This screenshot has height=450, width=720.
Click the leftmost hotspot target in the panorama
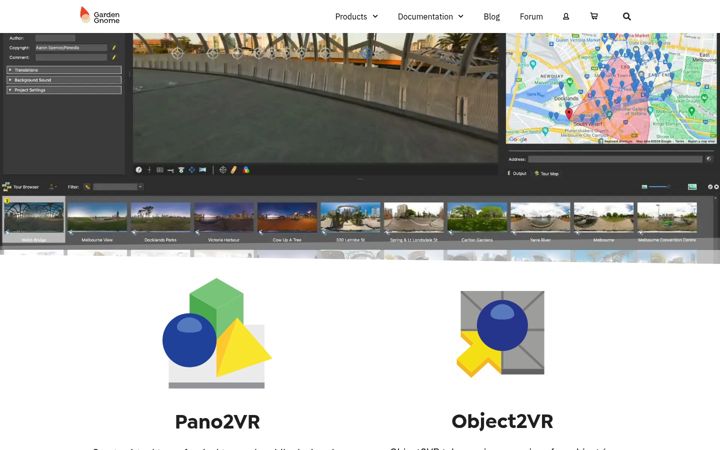[x=177, y=54]
